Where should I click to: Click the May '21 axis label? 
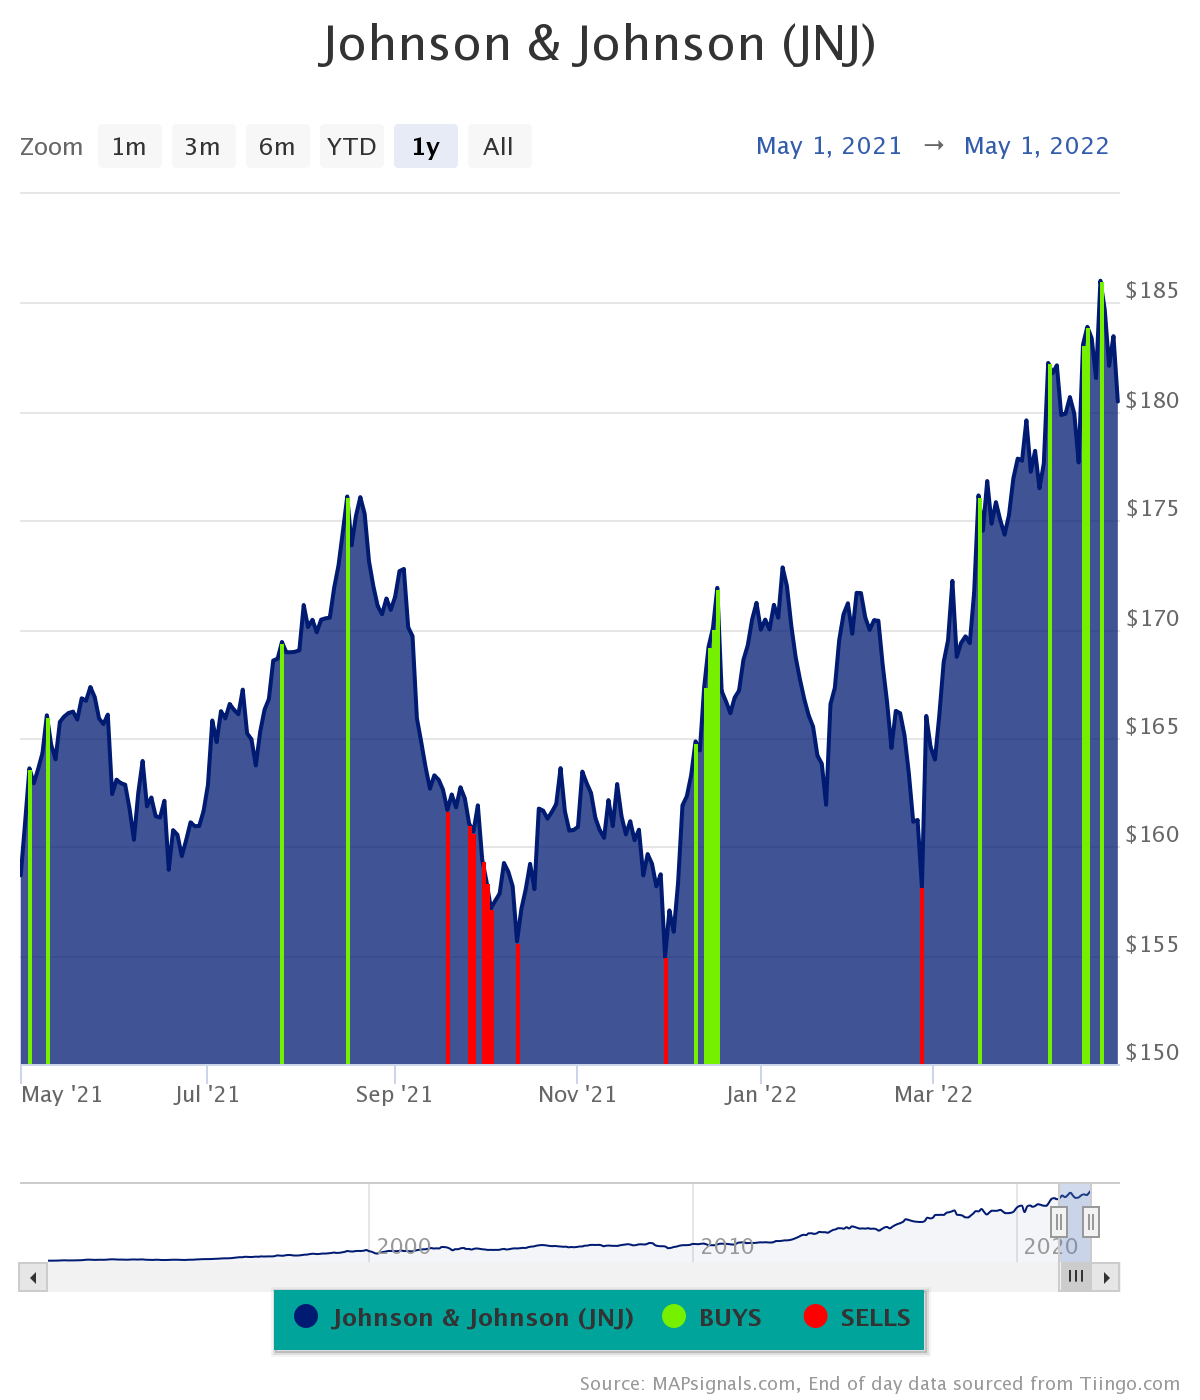click(x=62, y=1094)
